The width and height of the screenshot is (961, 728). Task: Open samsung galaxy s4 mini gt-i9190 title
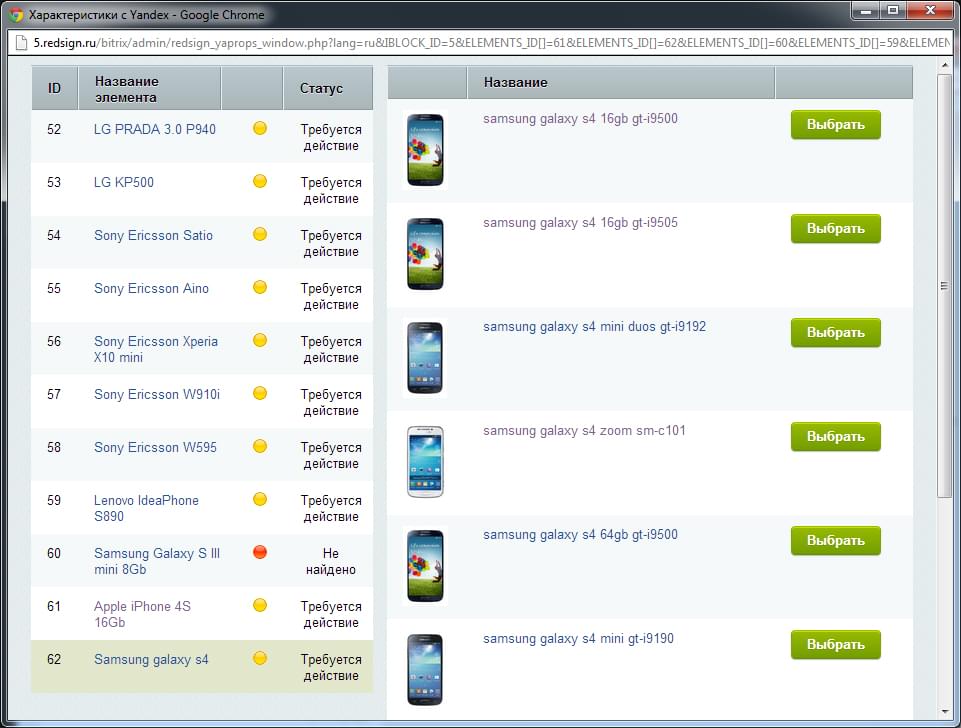tap(578, 639)
